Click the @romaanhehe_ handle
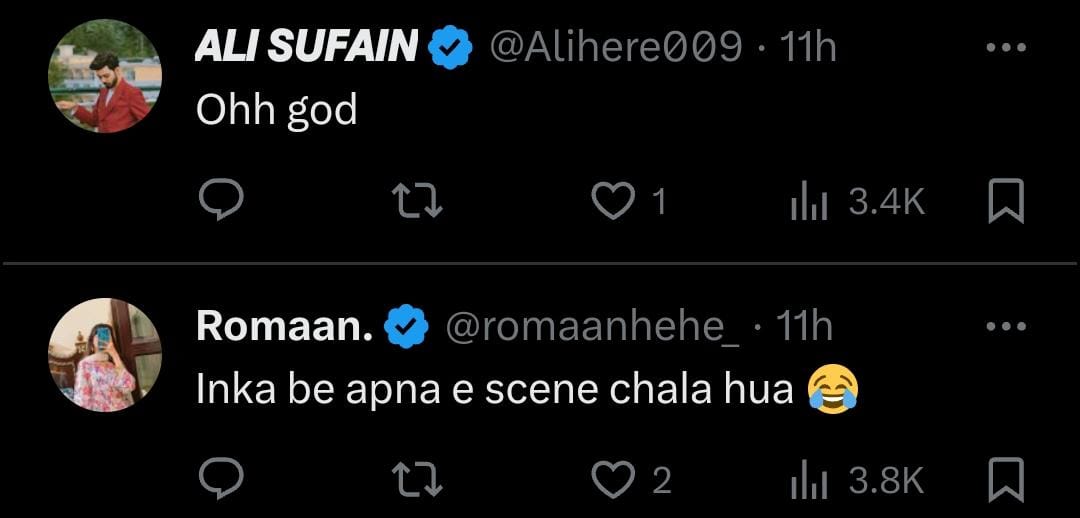The image size is (1080, 518). [592, 326]
